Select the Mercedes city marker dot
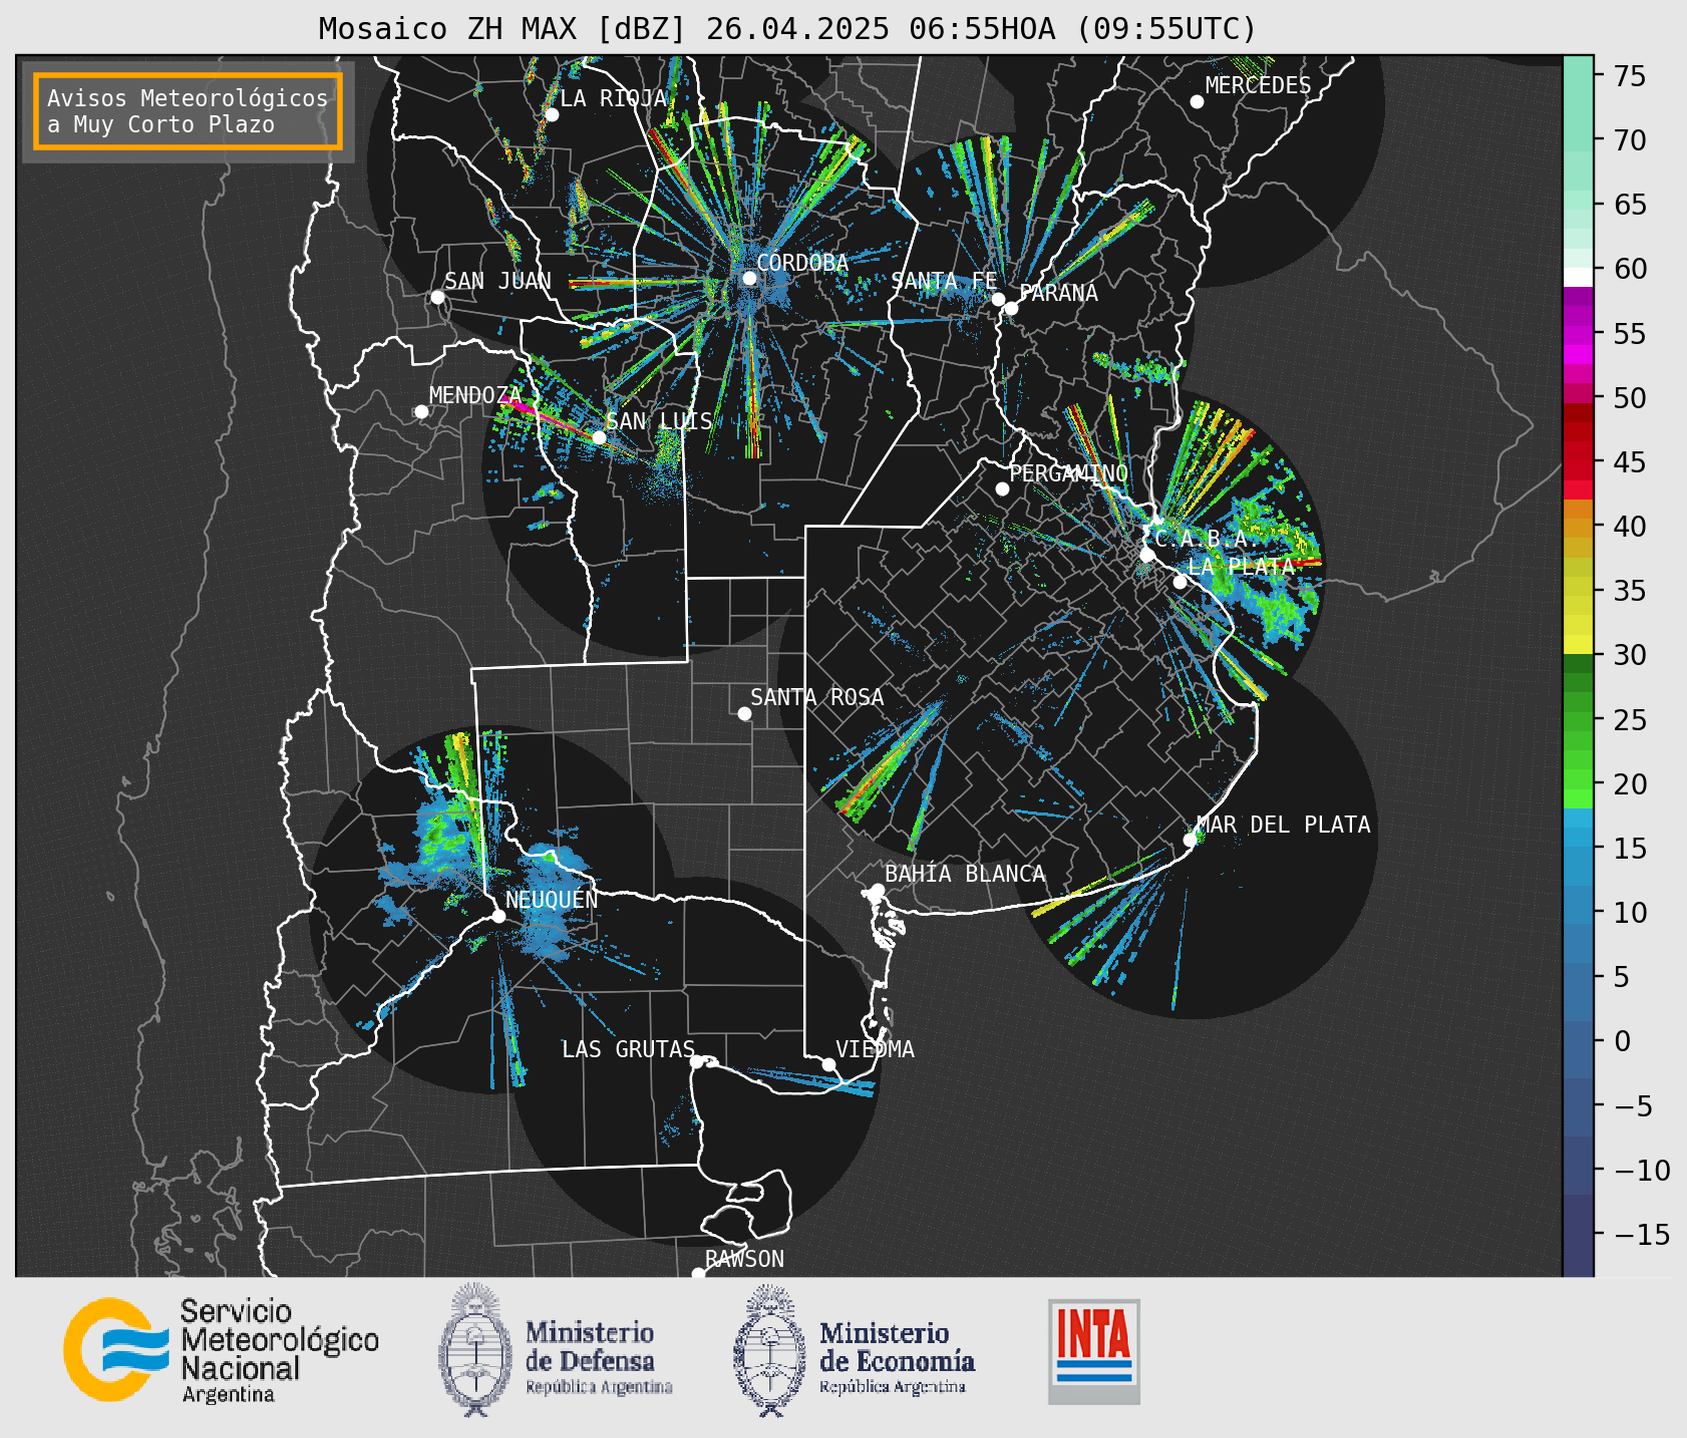Screen dimensions: 1687x1438 pos(1197,102)
